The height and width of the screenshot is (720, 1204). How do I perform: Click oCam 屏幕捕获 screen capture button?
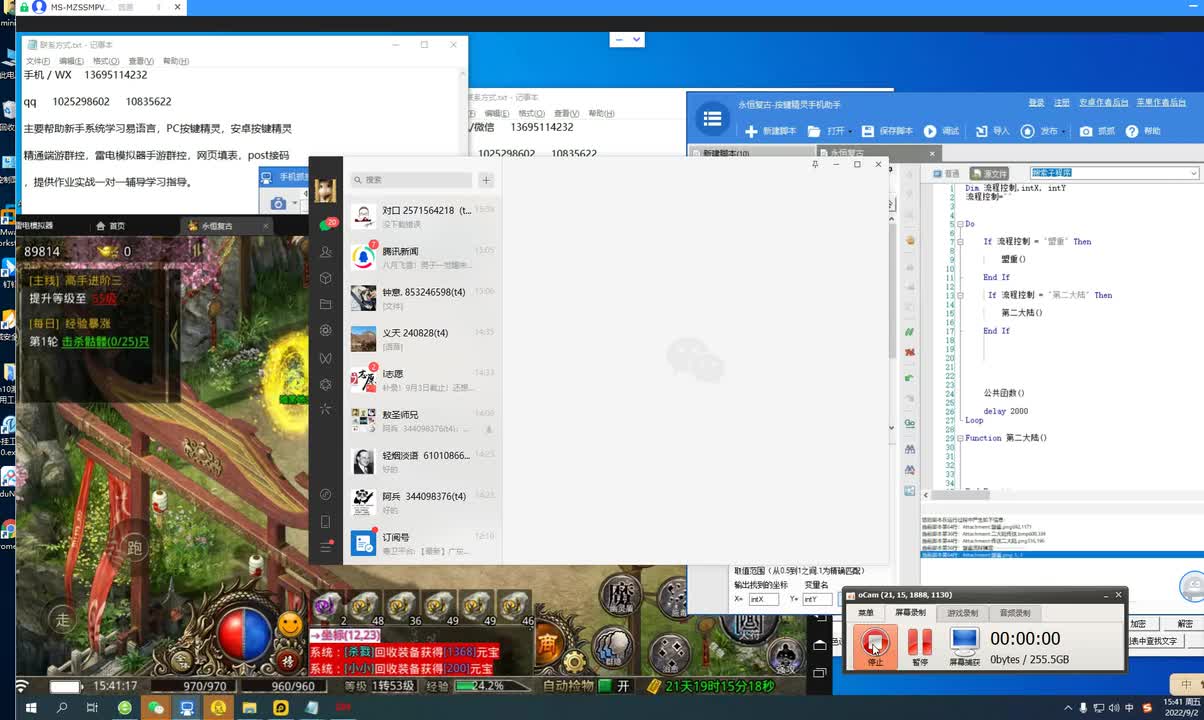pyautogui.click(x=964, y=645)
